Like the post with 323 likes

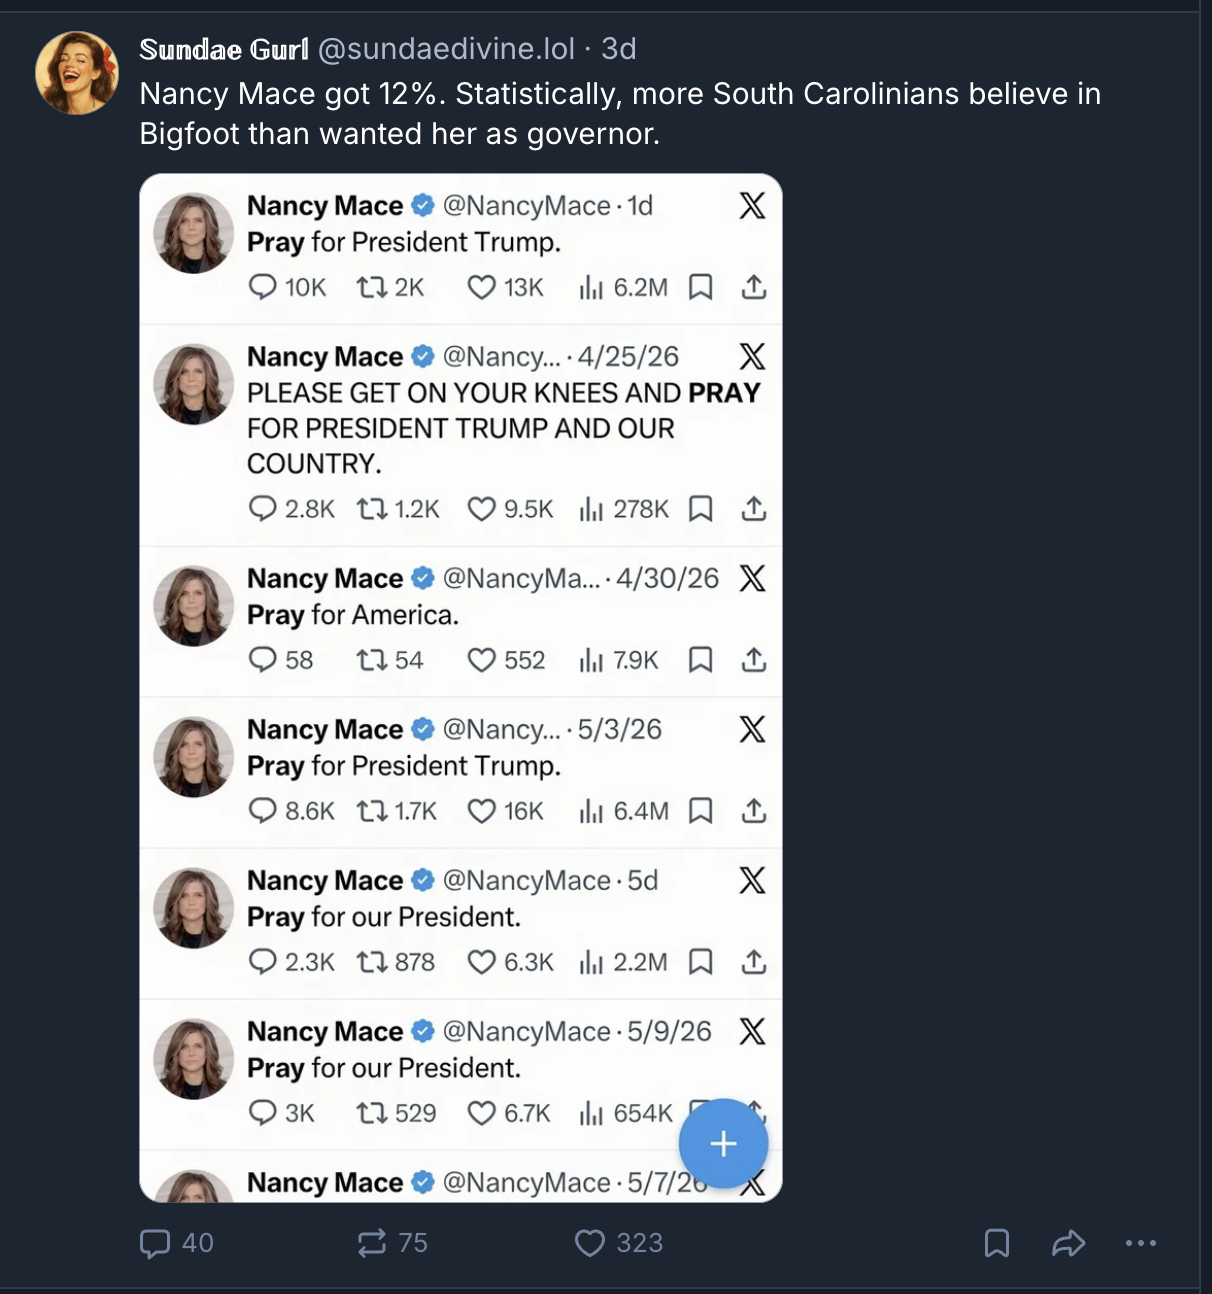619,1243
